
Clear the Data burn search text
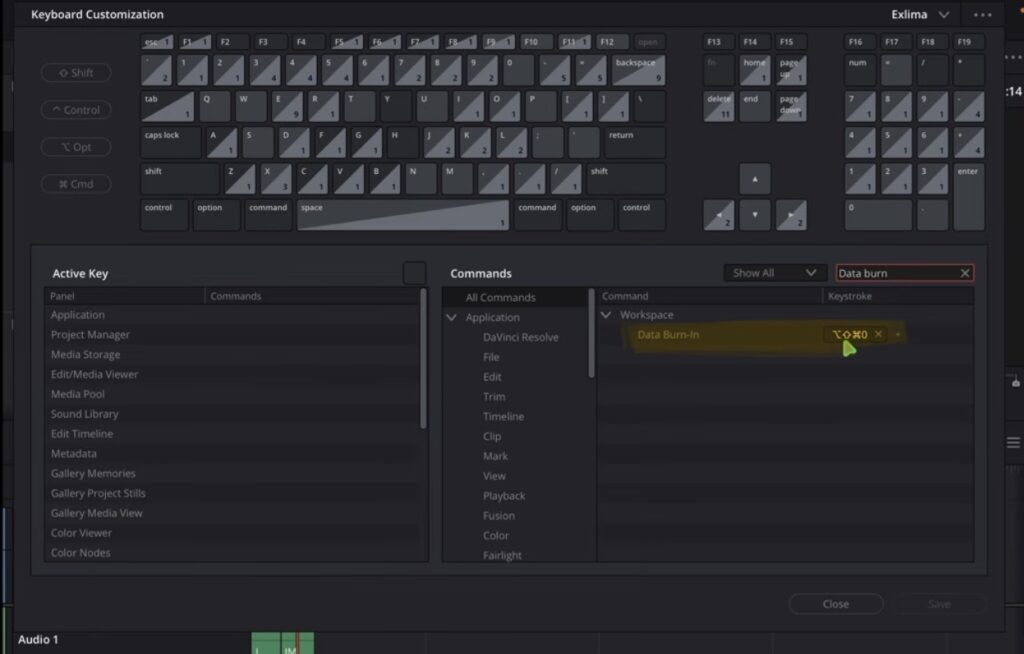click(965, 273)
